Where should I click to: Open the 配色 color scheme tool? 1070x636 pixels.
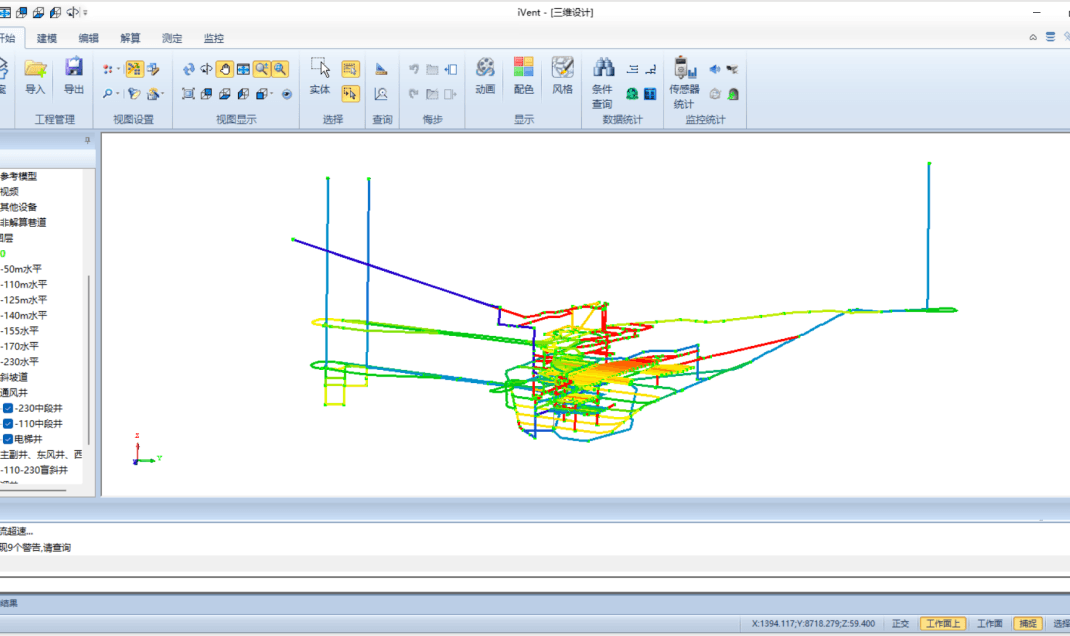[523, 76]
